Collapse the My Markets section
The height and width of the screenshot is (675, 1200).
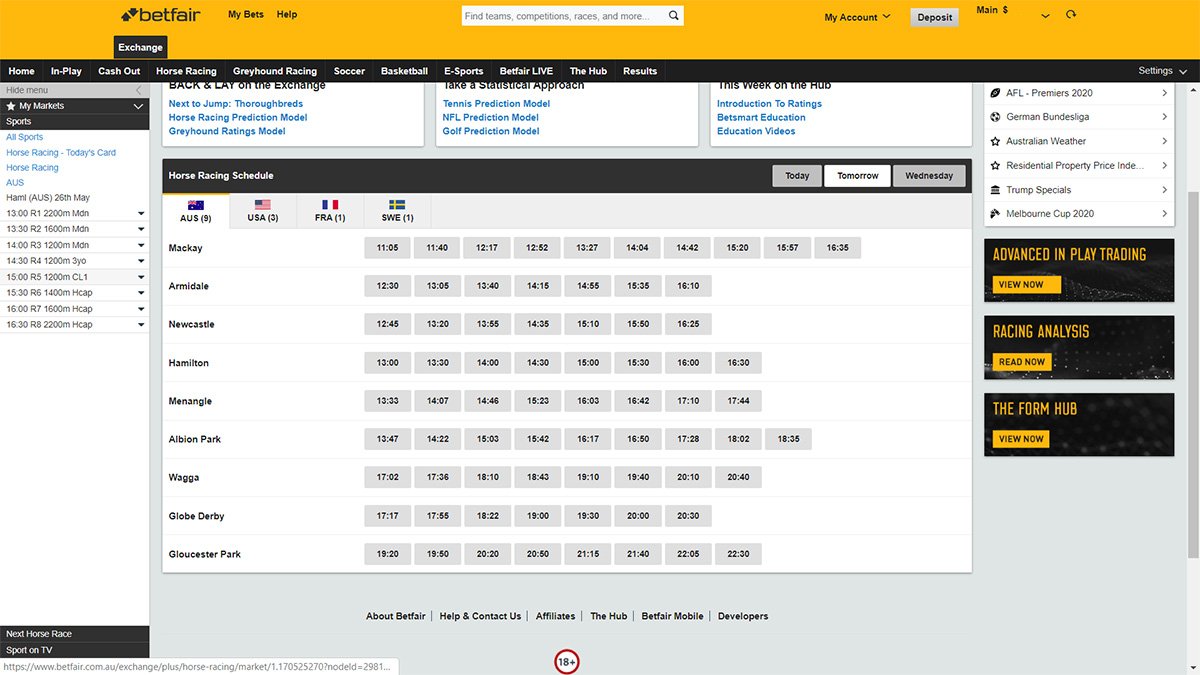139,105
